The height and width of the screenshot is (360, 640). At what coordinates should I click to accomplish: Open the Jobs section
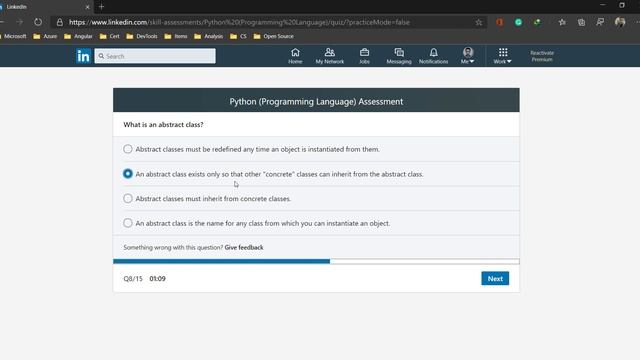[x=364, y=56]
